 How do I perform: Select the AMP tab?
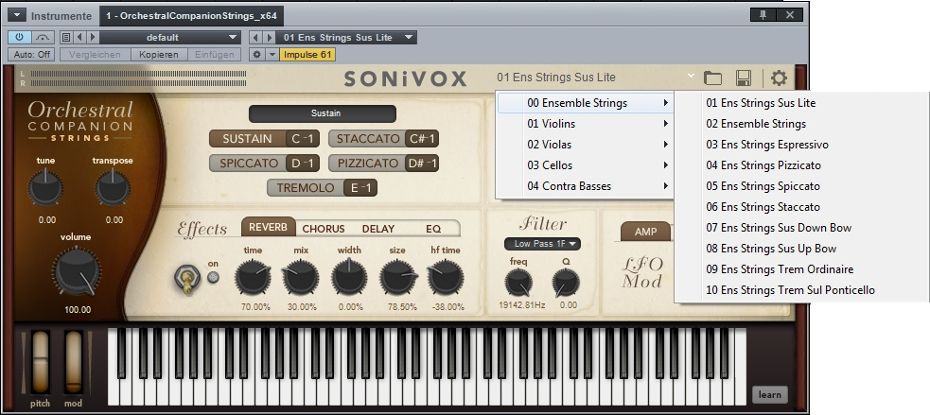[646, 232]
